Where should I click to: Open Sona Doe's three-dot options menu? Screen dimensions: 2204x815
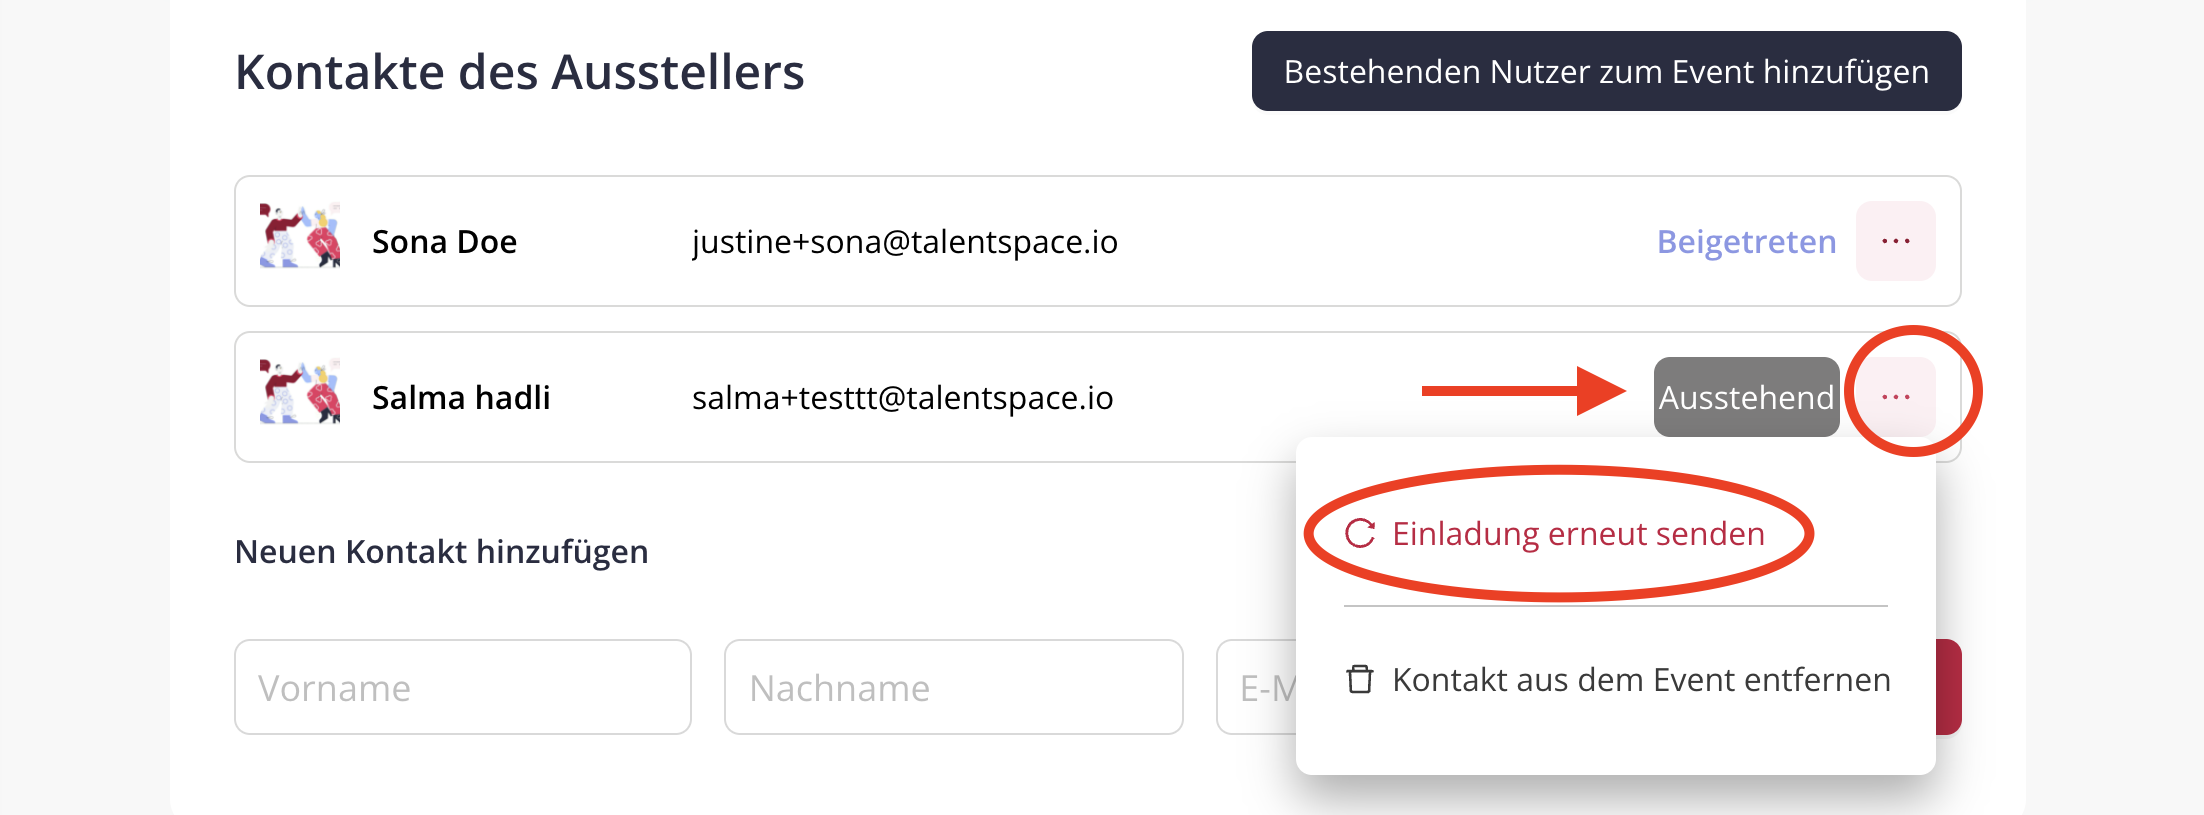click(1895, 241)
